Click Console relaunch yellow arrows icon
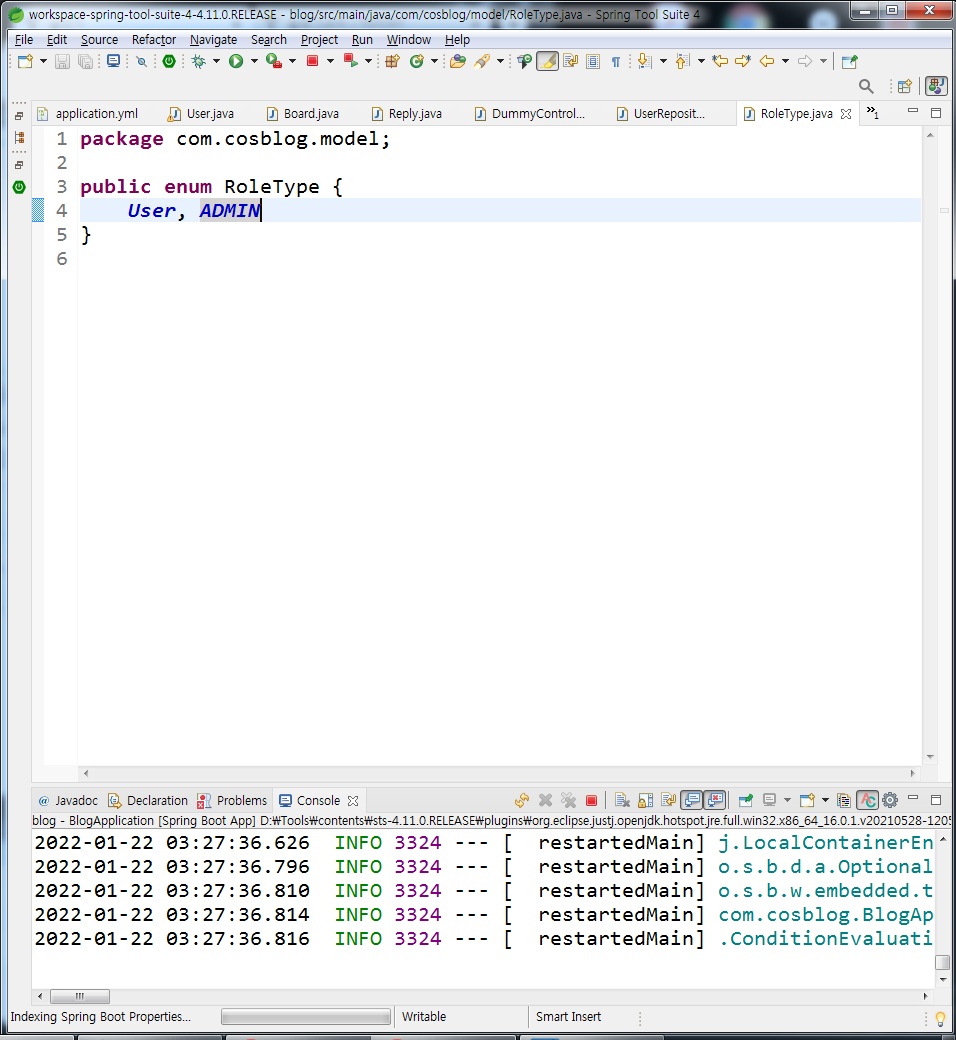Image resolution: width=956 pixels, height=1040 pixels. click(522, 801)
